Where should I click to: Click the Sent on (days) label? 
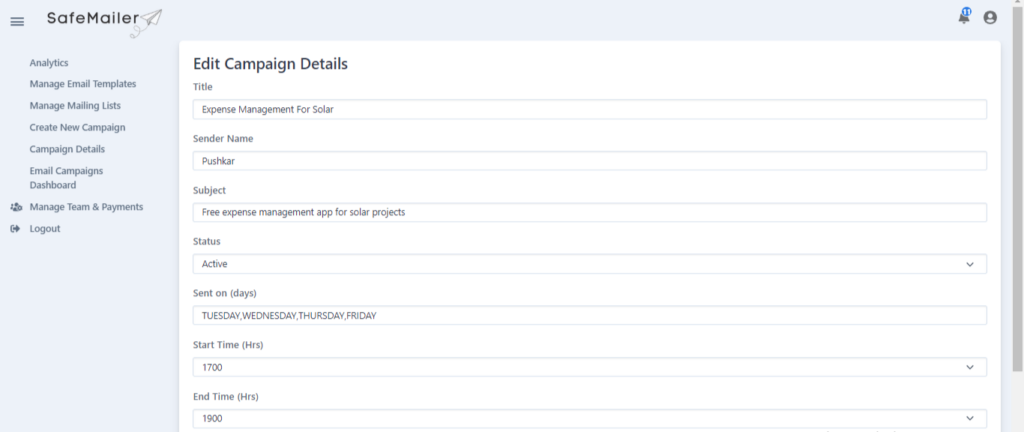pos(225,293)
